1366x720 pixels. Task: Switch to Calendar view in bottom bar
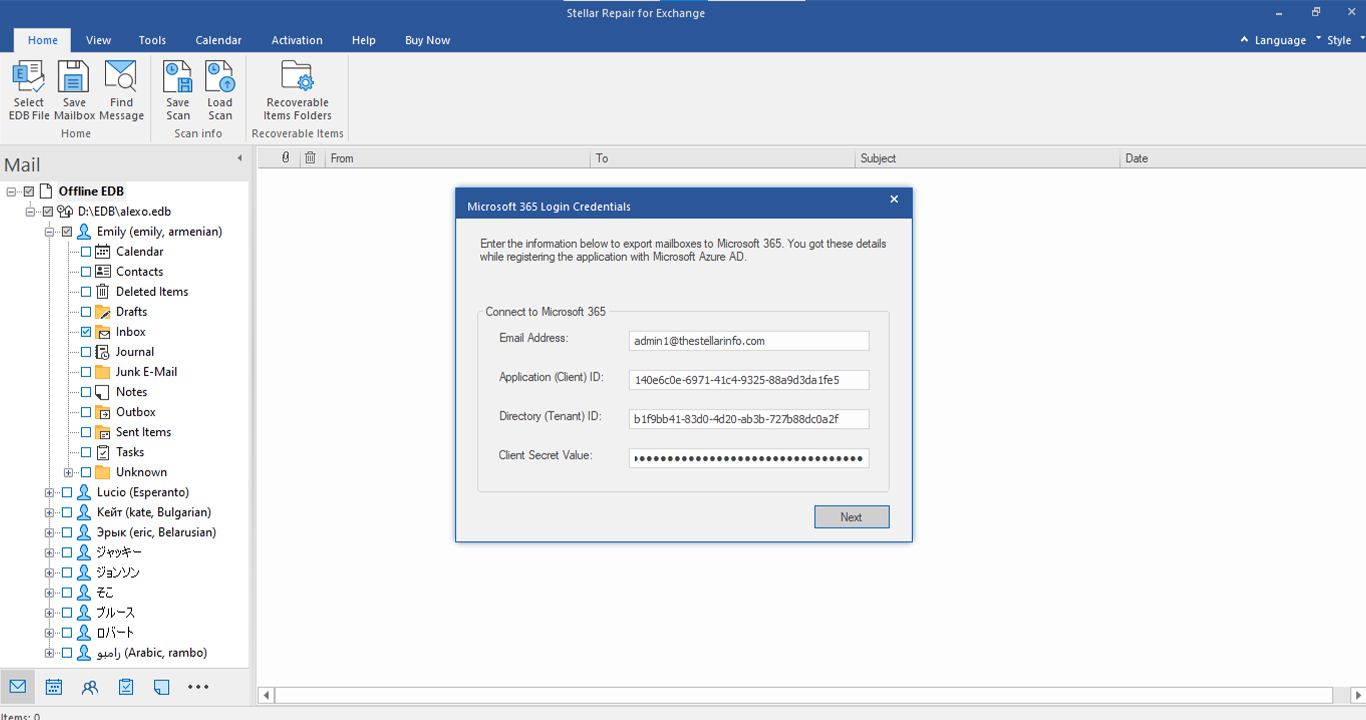tap(54, 687)
